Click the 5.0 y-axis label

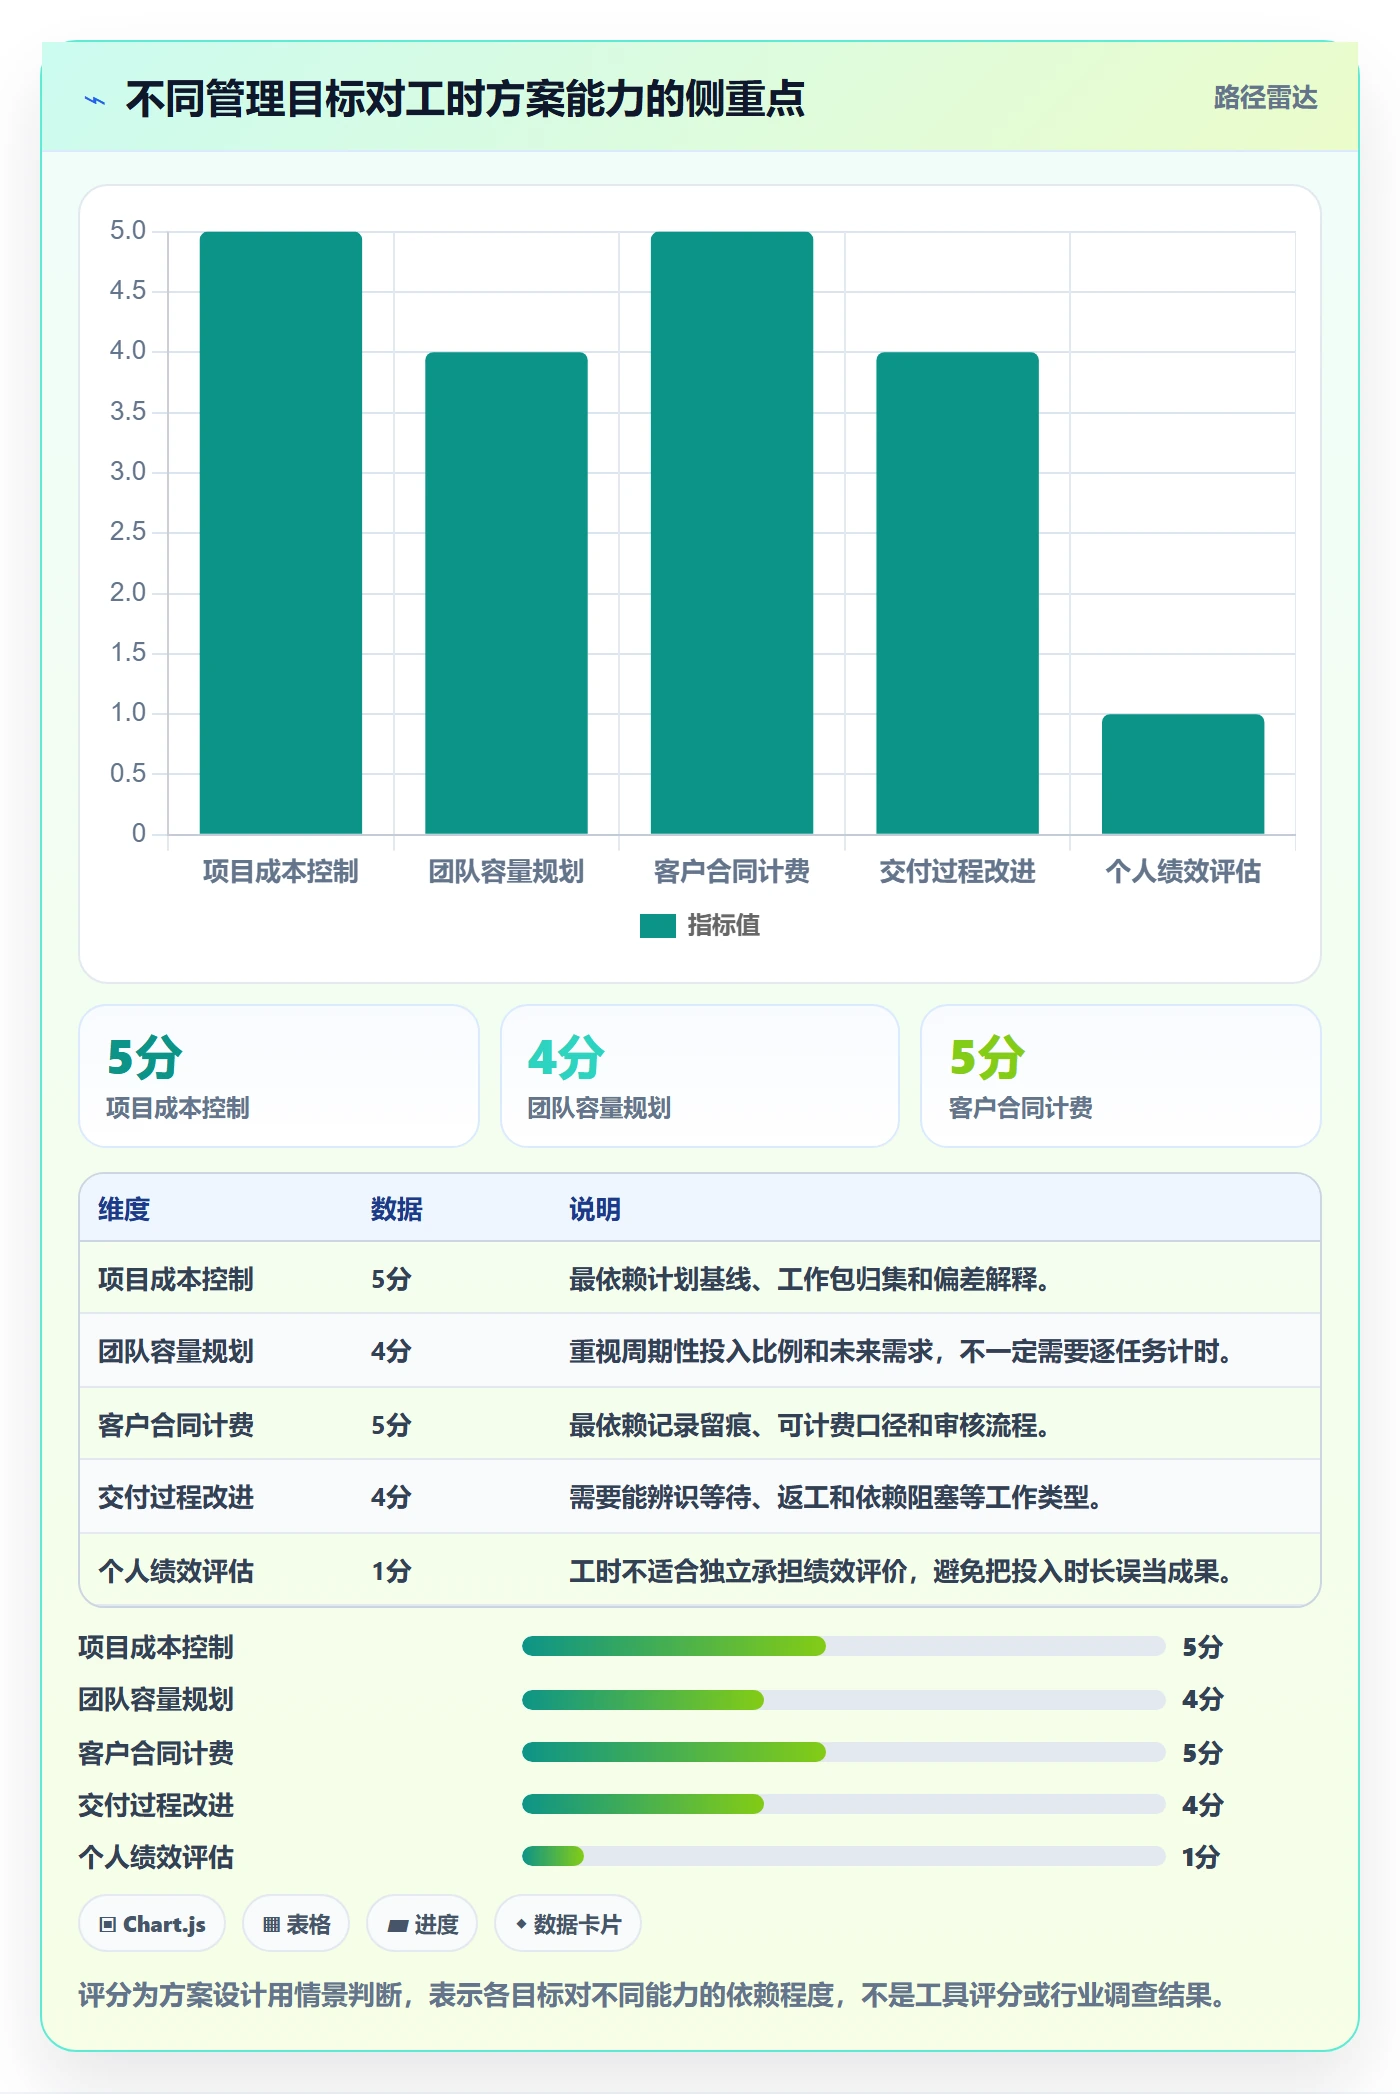click(x=128, y=231)
